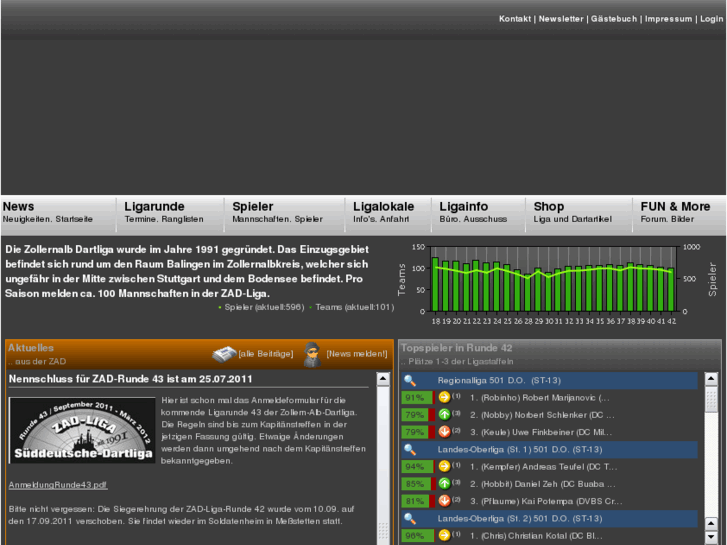Click the chart bar for round 18

435,284
